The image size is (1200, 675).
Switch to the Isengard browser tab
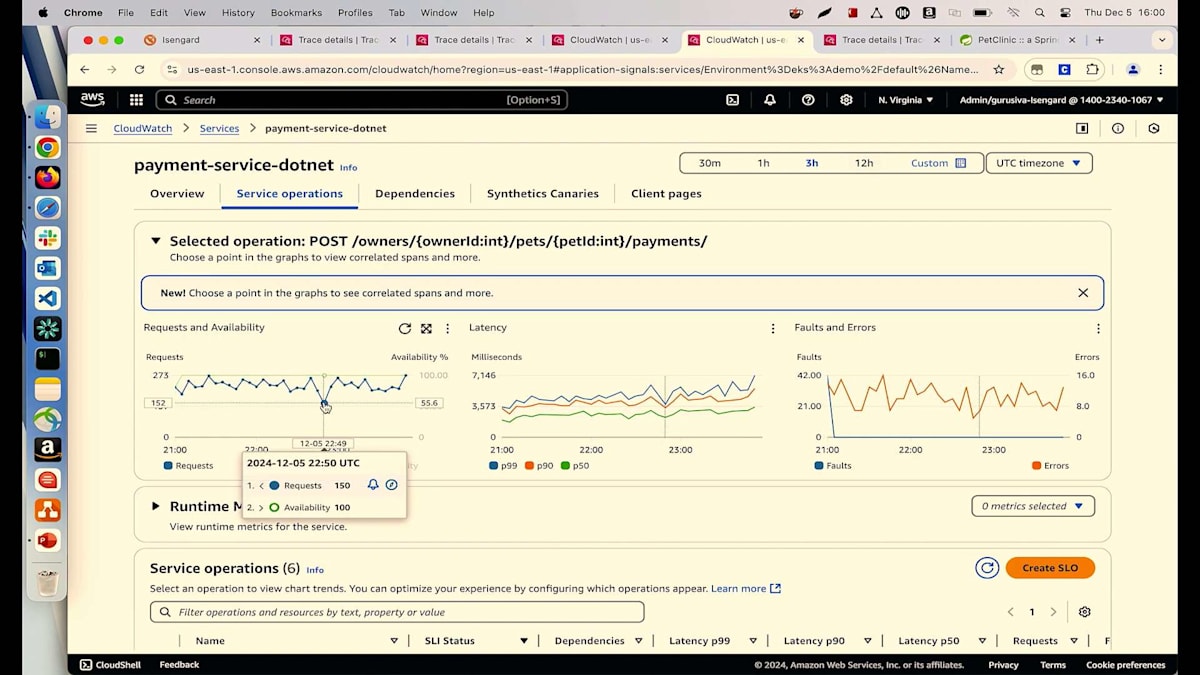coord(202,40)
